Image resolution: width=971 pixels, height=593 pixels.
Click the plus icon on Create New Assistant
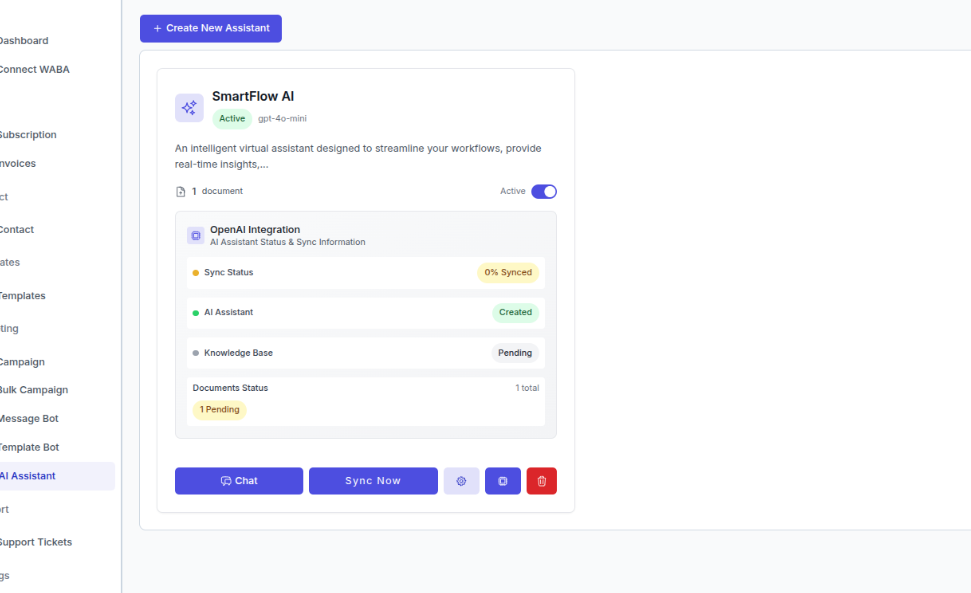[x=156, y=28]
